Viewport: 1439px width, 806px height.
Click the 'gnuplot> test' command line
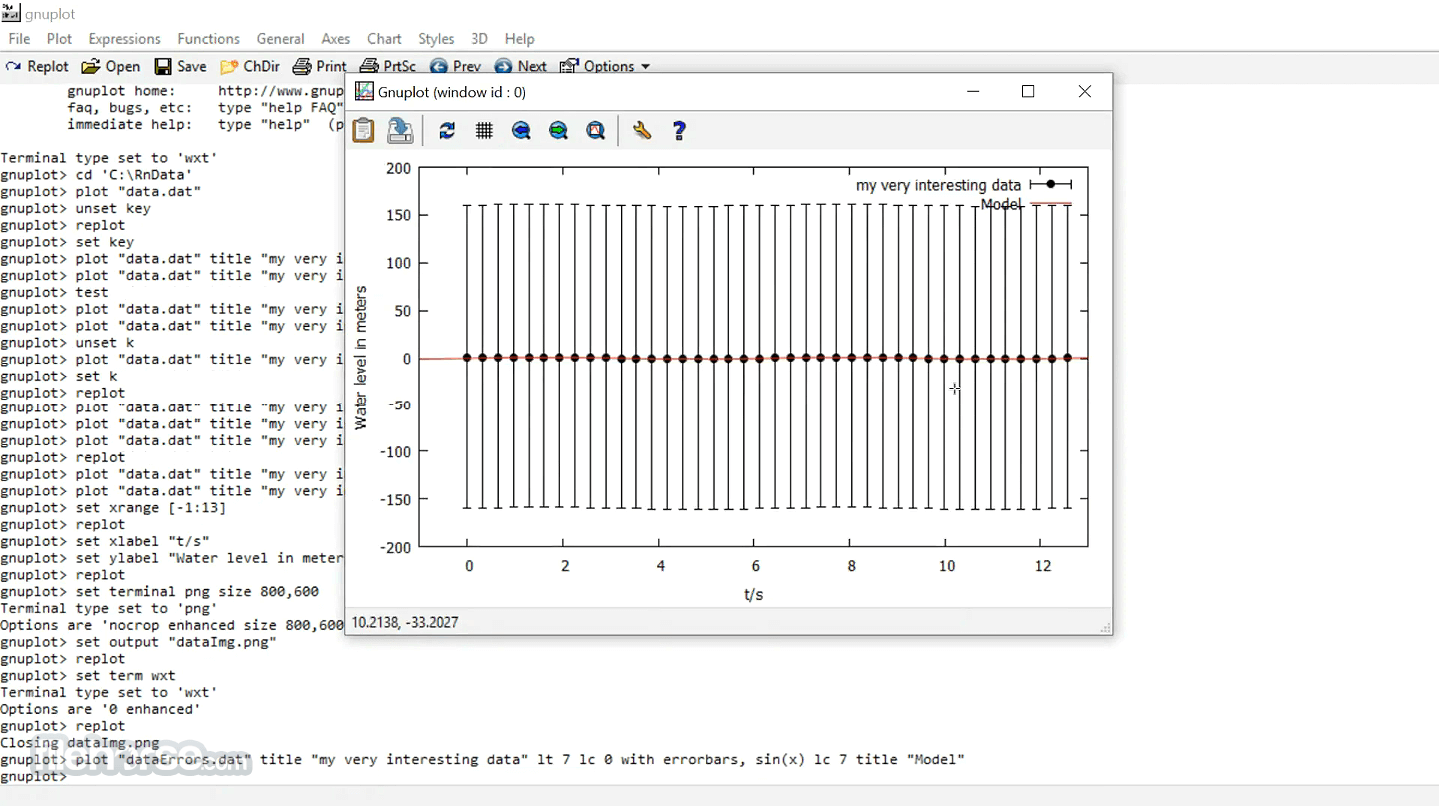point(54,292)
